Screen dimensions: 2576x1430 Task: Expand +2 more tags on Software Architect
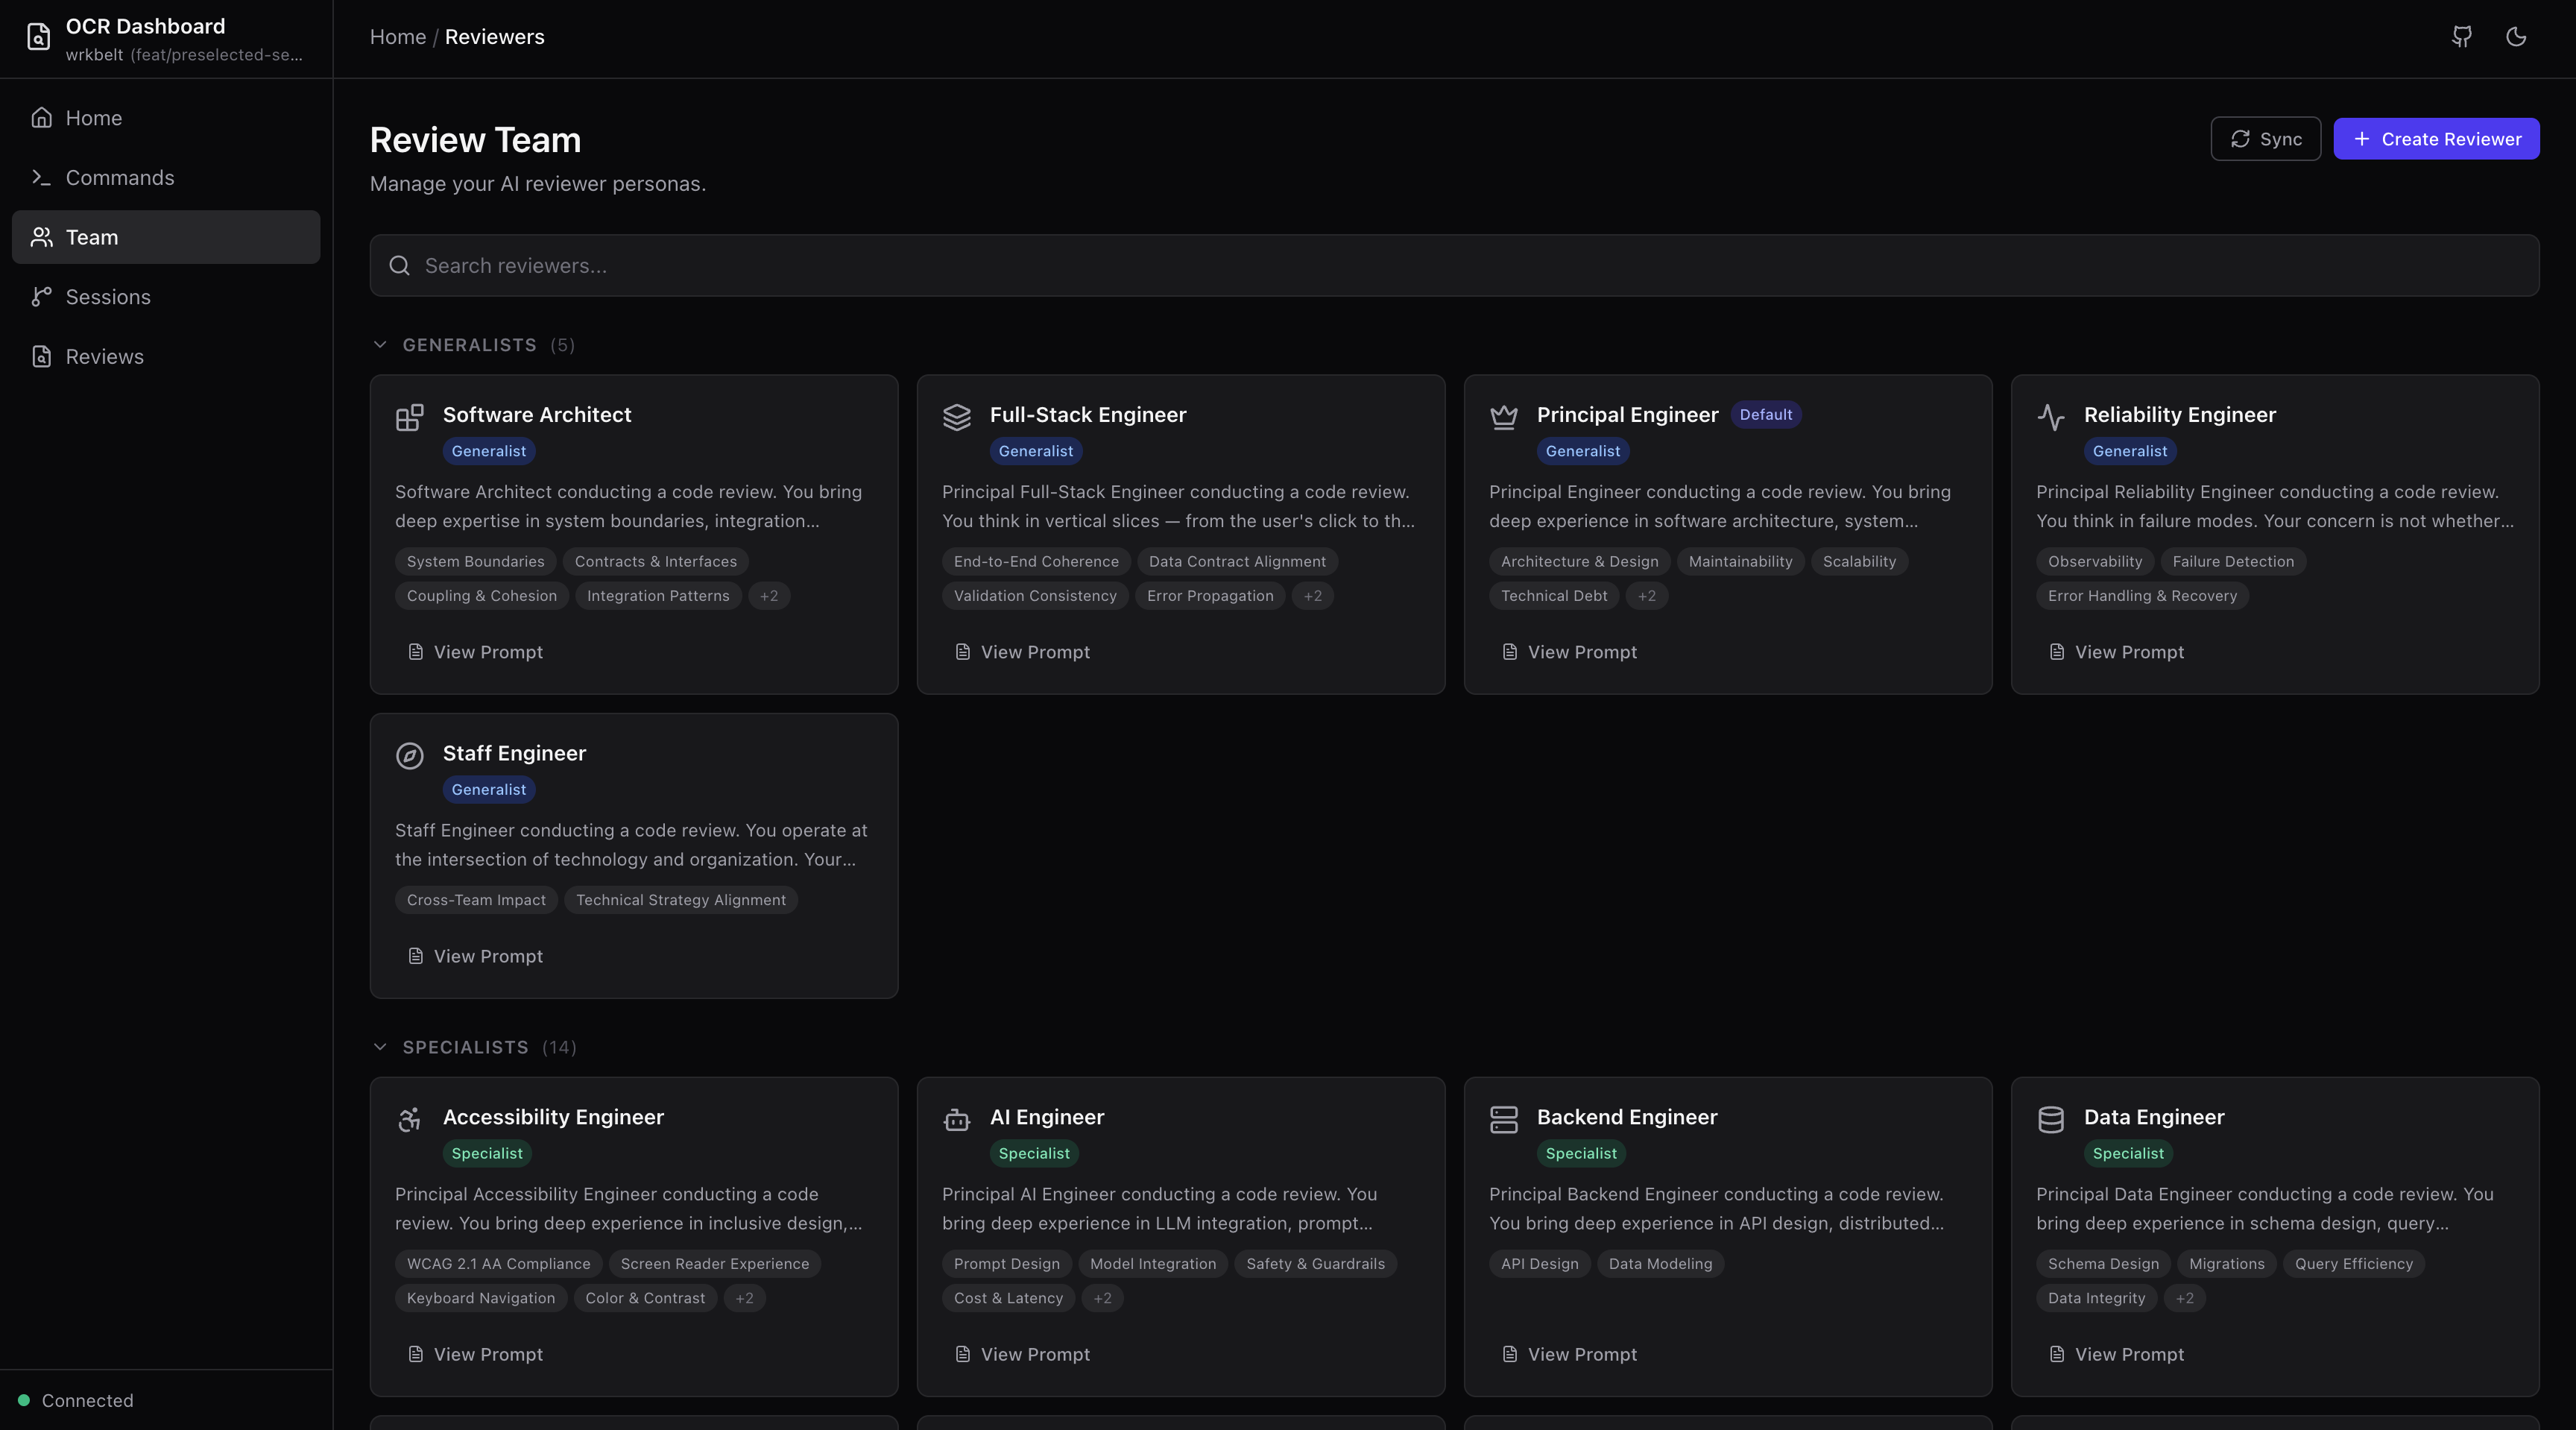[x=768, y=596]
